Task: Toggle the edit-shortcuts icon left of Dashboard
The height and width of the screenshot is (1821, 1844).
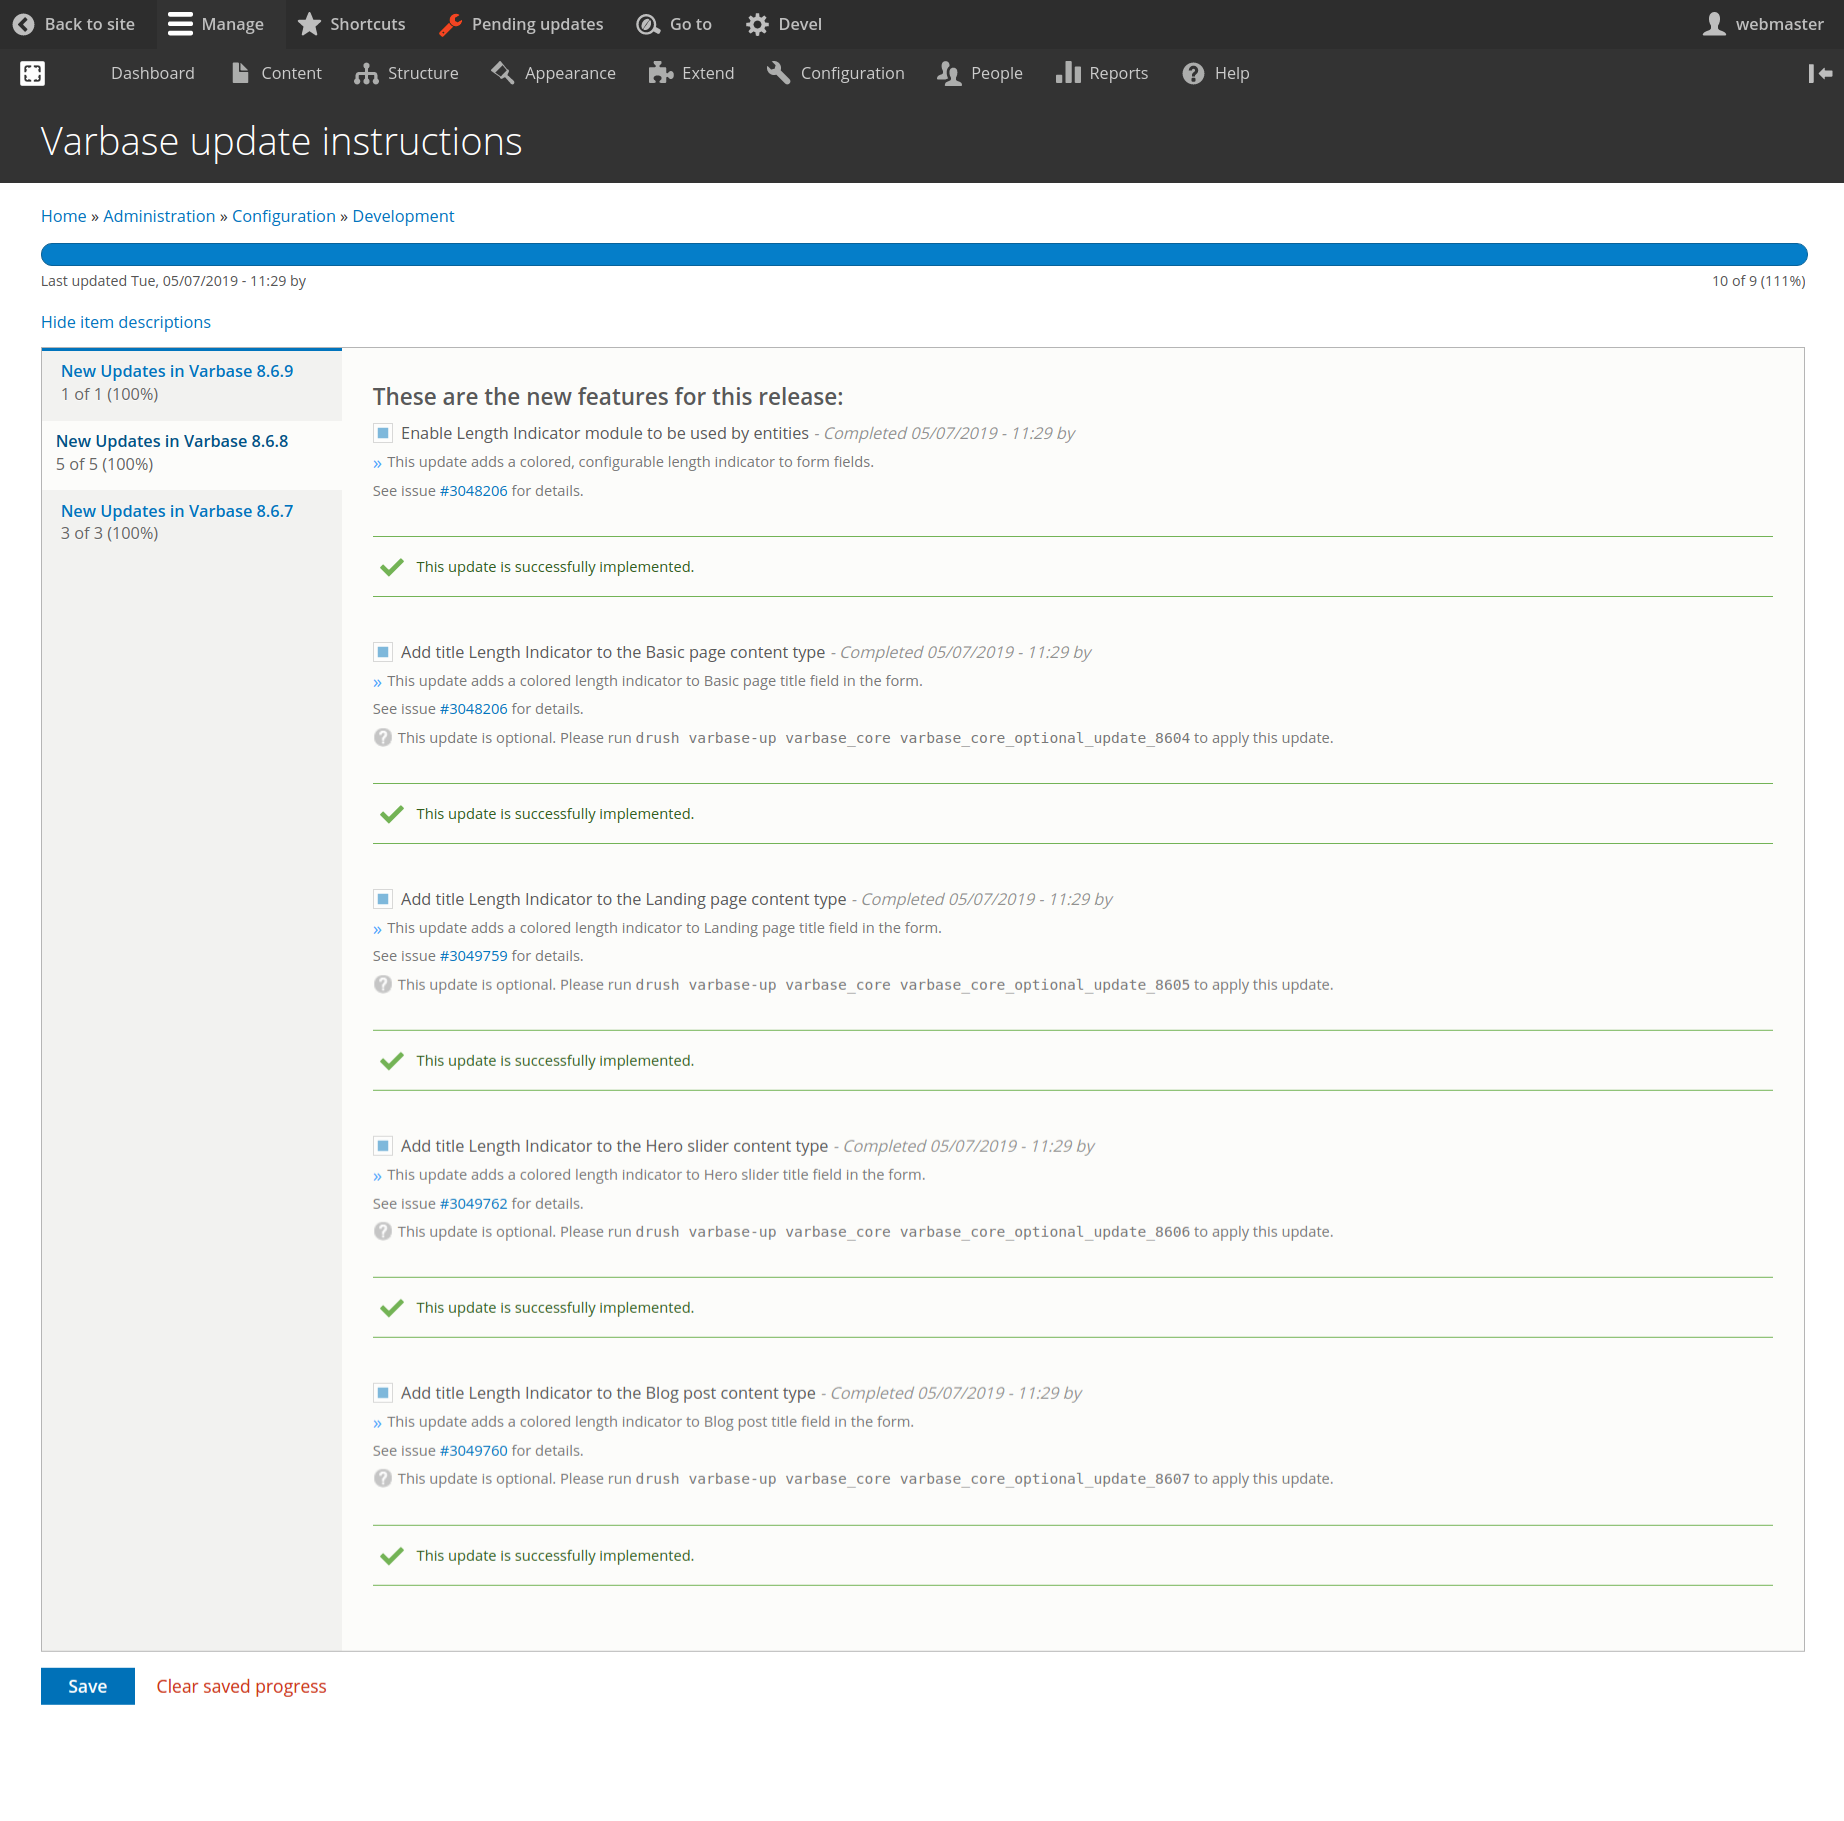Action: (33, 72)
